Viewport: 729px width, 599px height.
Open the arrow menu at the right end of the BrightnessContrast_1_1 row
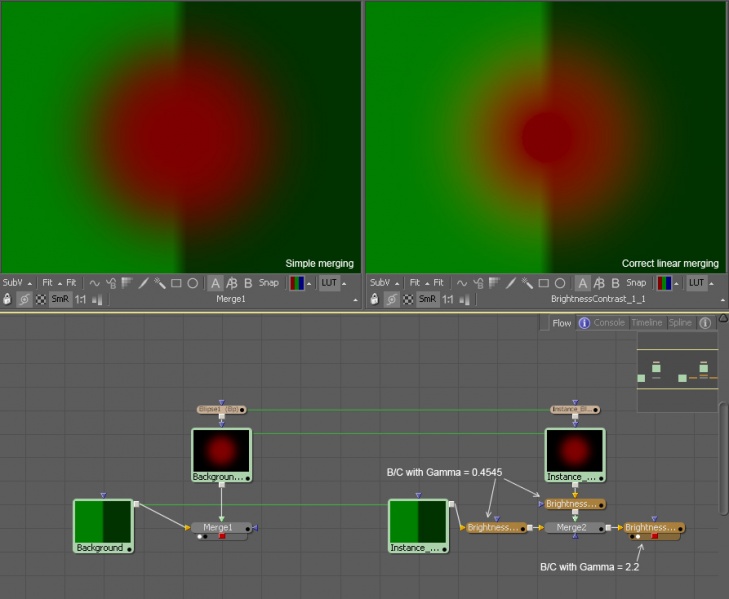tap(723, 300)
